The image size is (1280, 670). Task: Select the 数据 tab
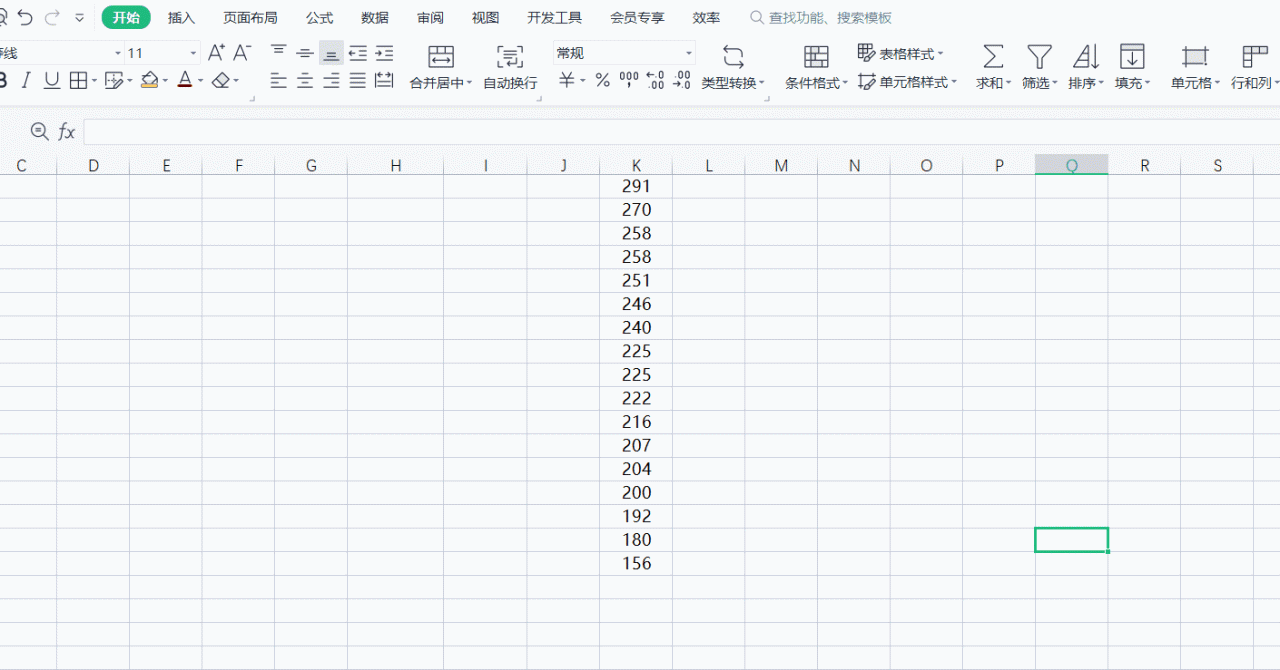(x=375, y=18)
